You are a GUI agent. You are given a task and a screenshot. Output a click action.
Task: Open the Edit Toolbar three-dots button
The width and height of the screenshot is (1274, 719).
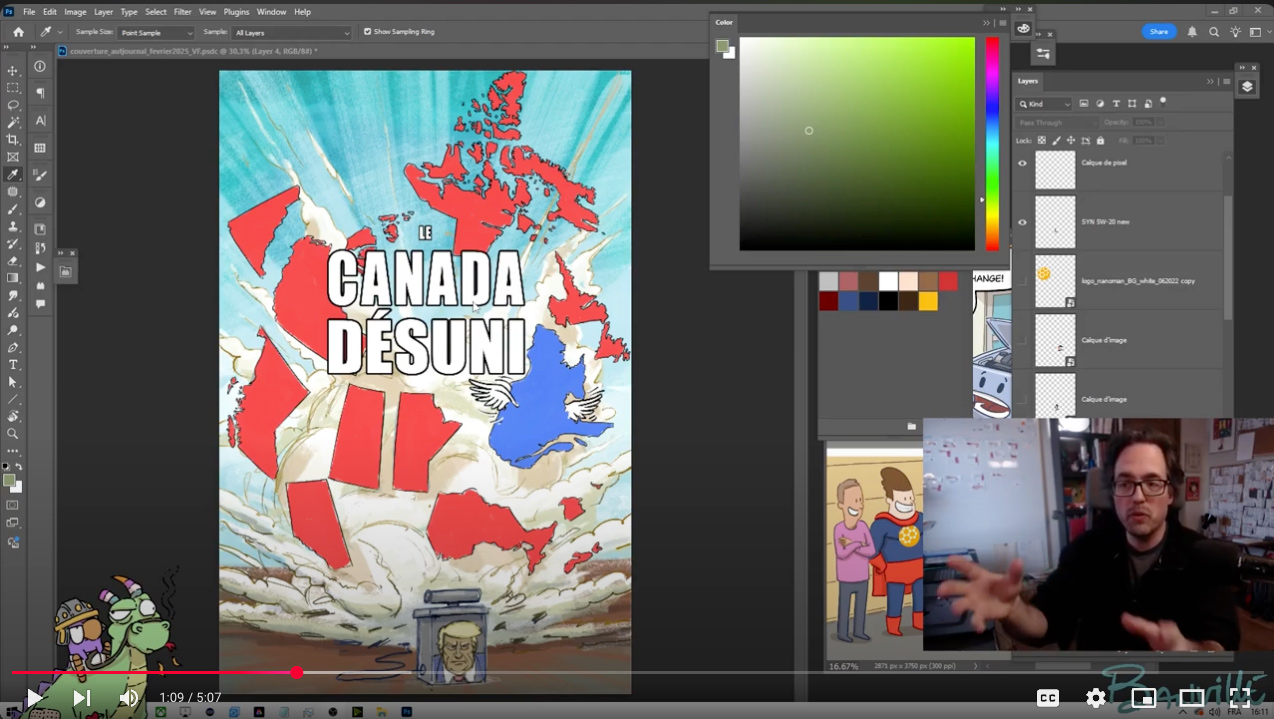[13, 451]
